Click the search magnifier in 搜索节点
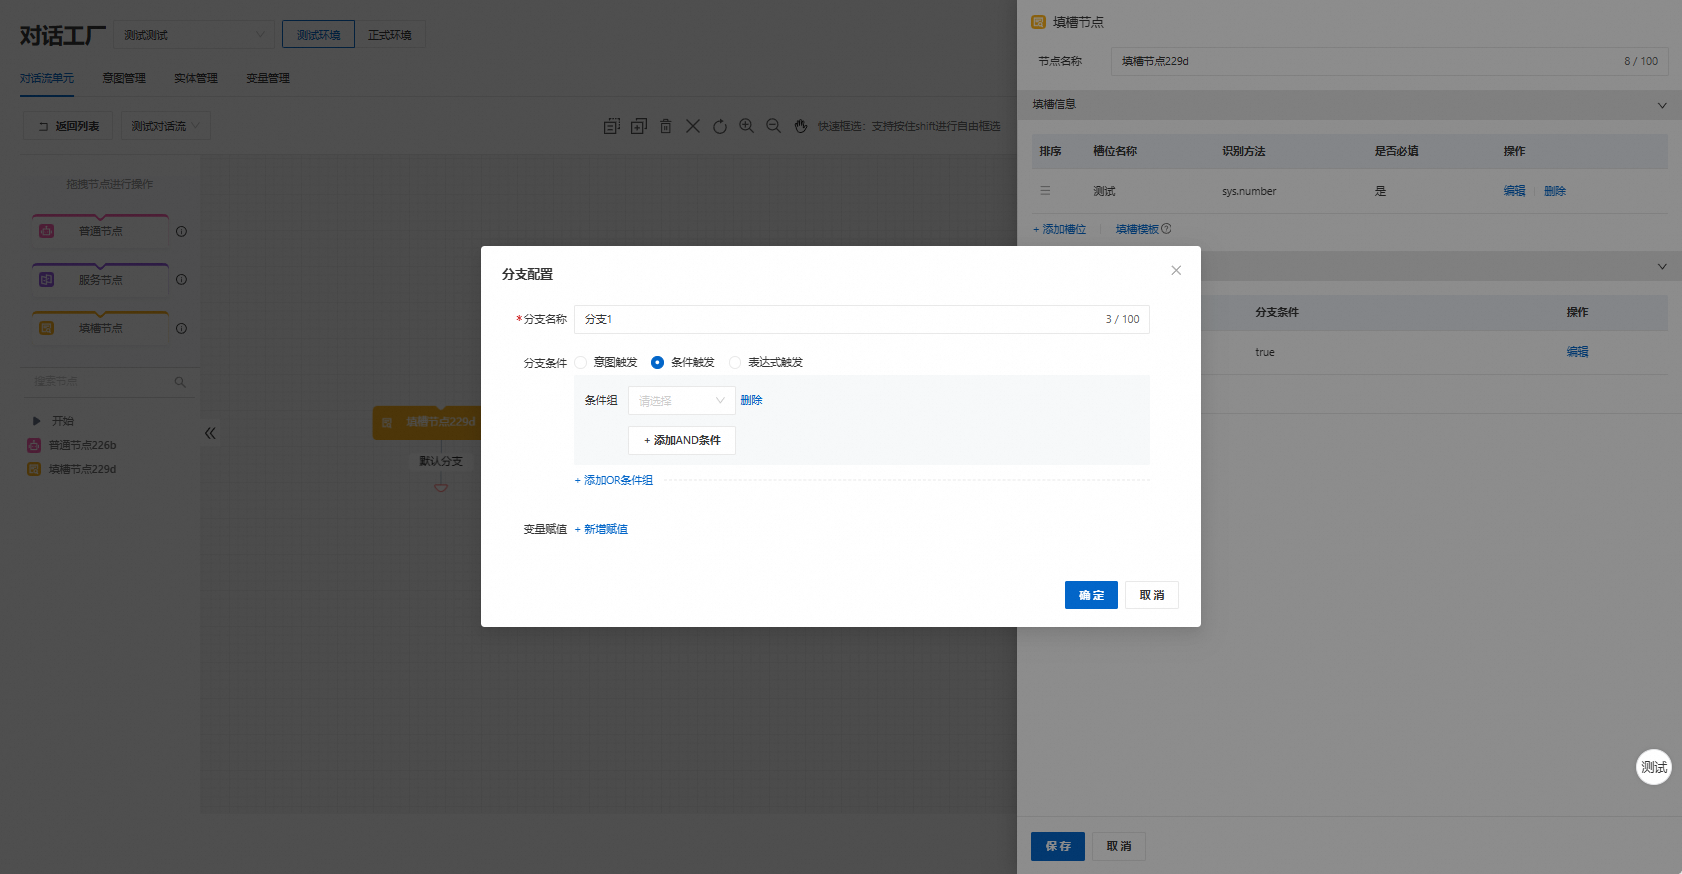Screen dimensions: 1682x874 [180, 382]
